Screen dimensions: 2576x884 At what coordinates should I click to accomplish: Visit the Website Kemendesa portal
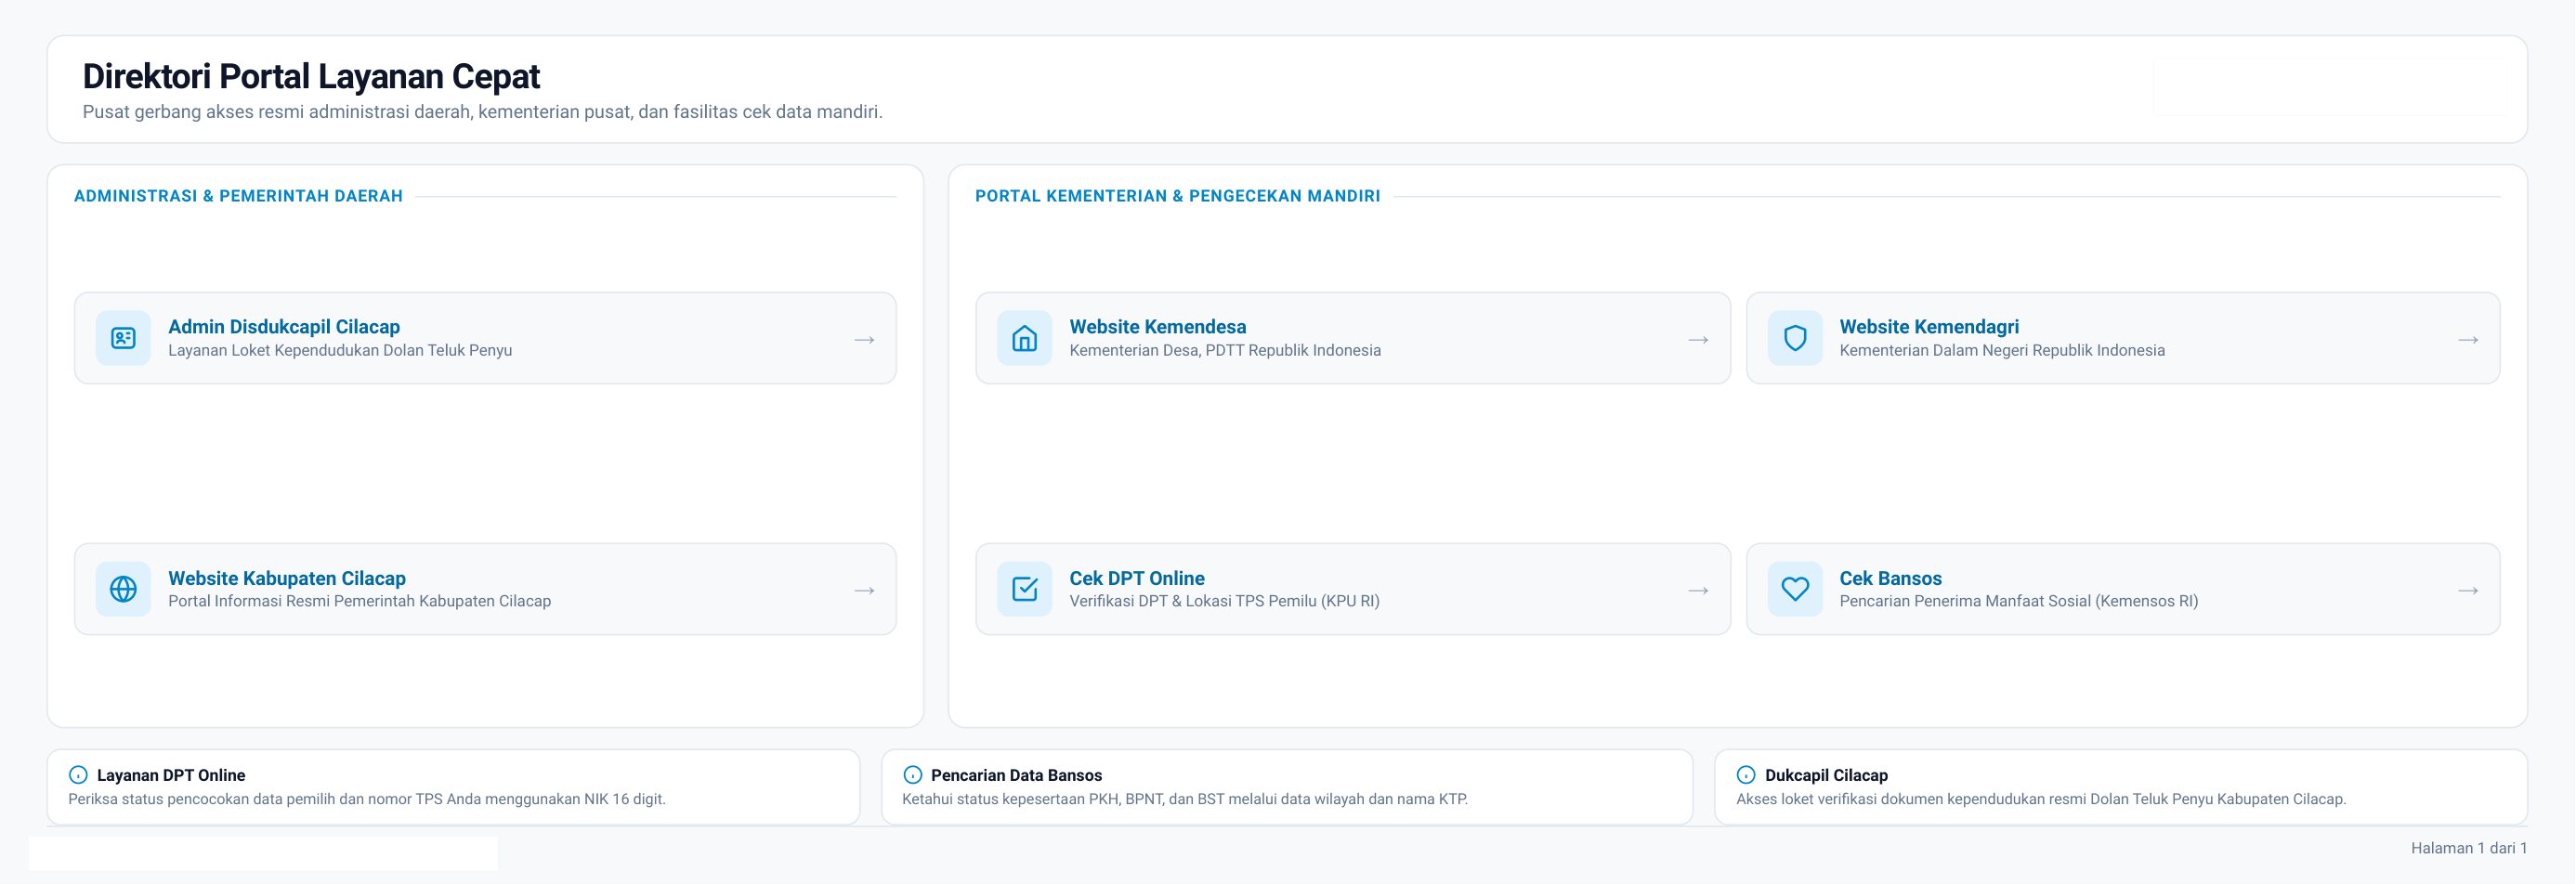[1353, 338]
